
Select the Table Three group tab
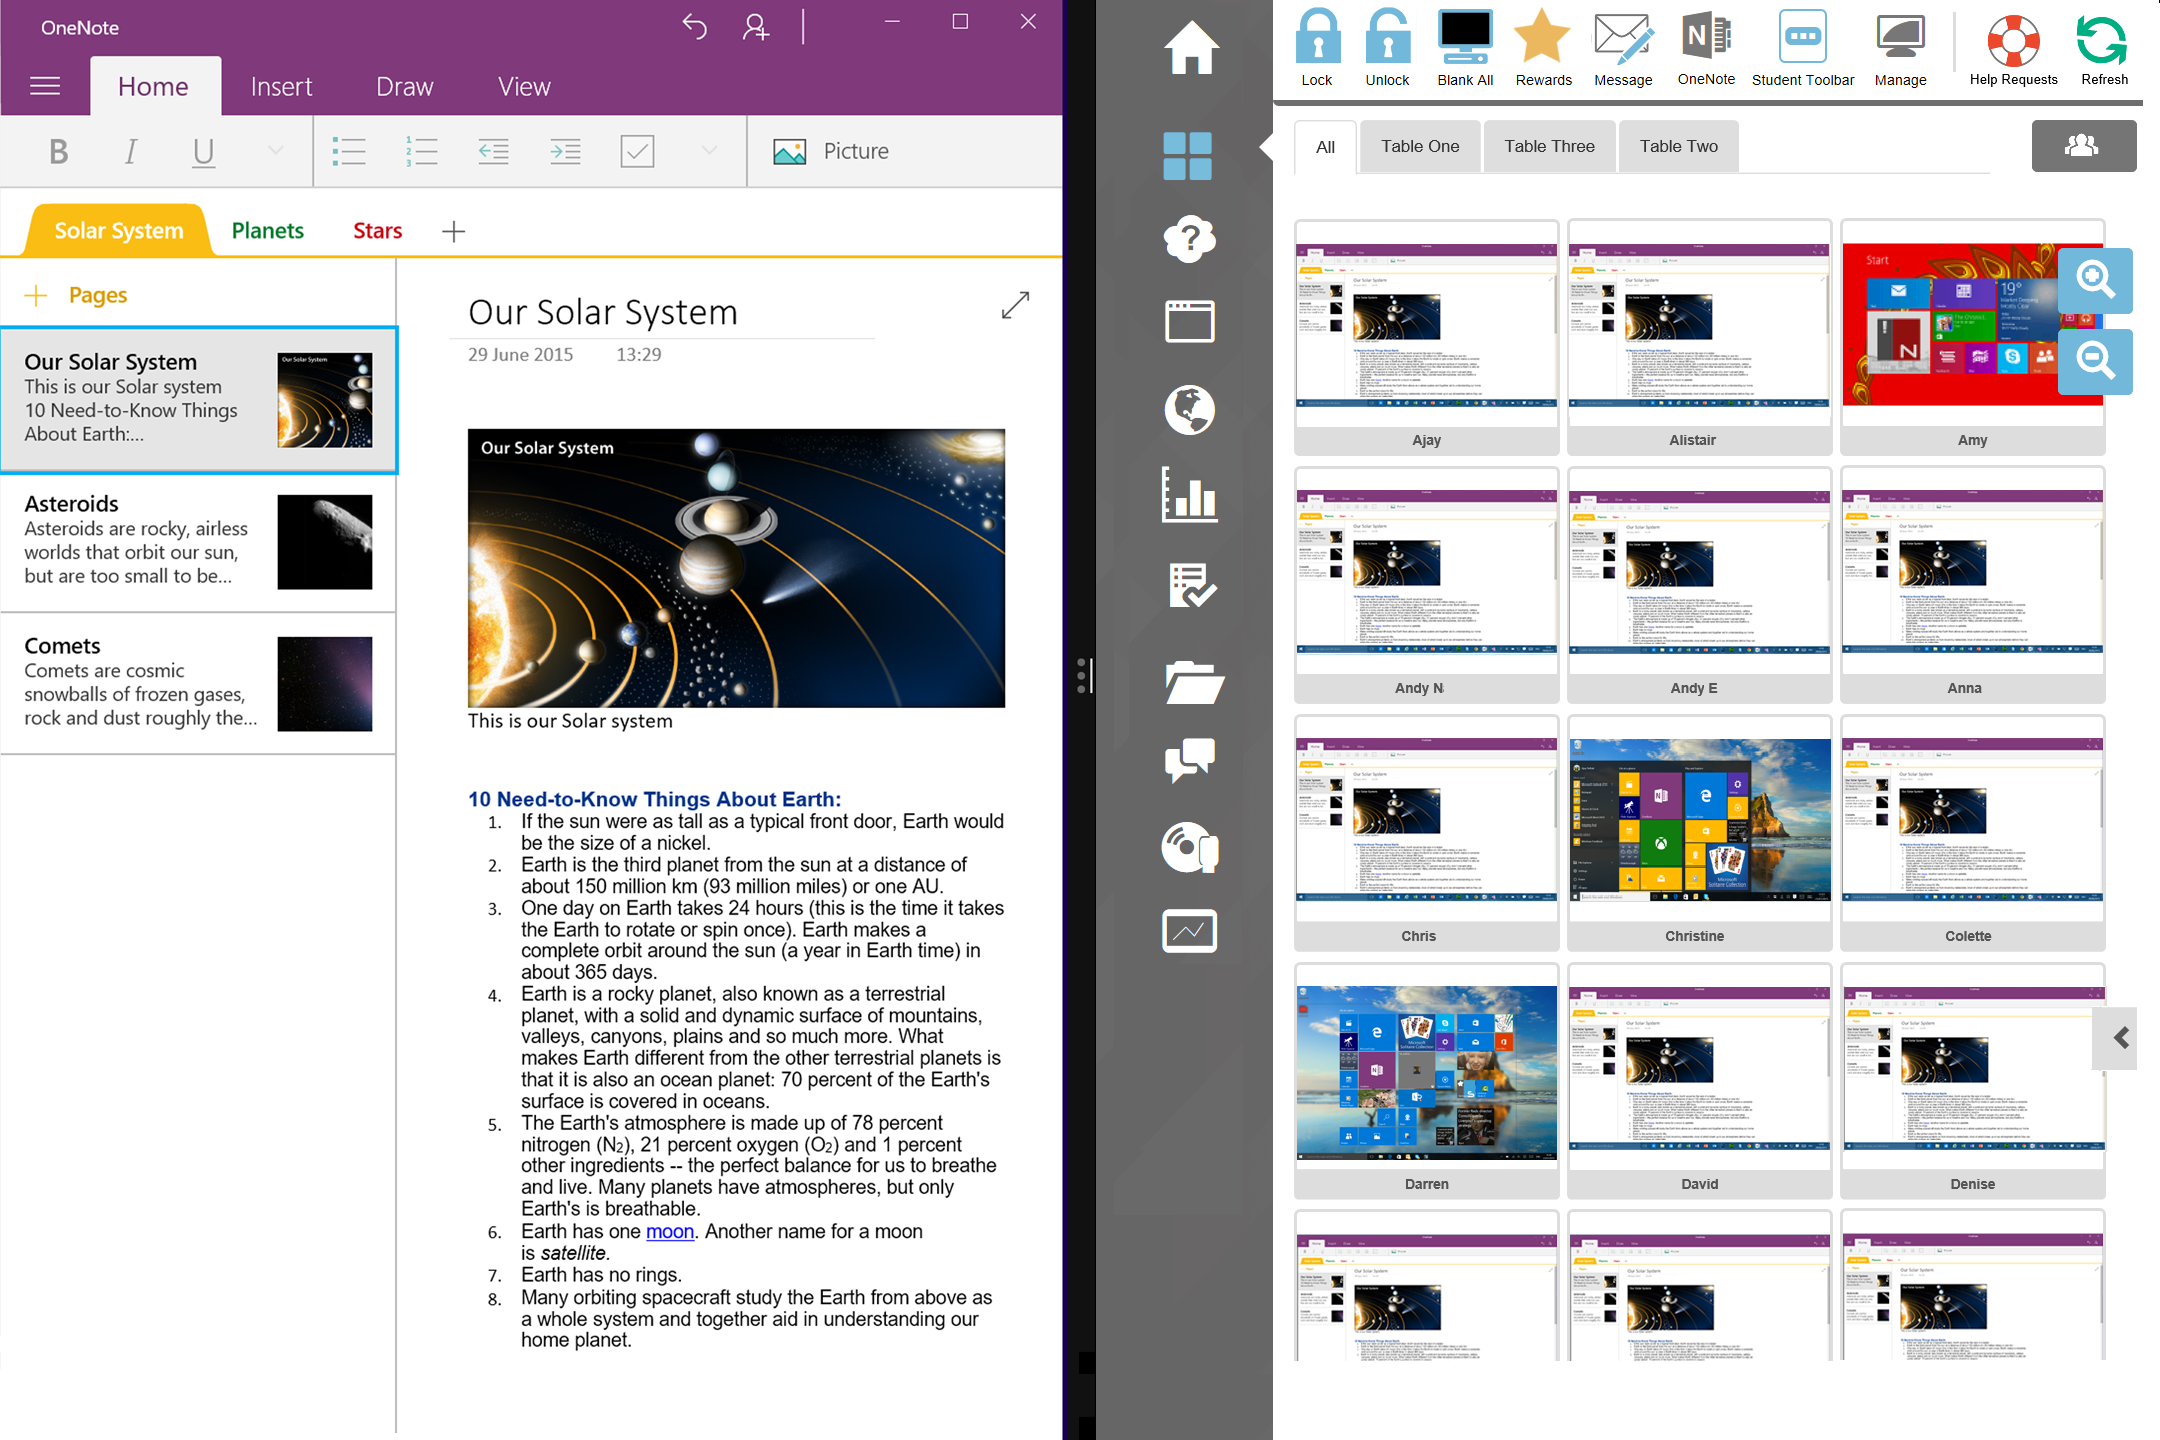click(x=1549, y=147)
